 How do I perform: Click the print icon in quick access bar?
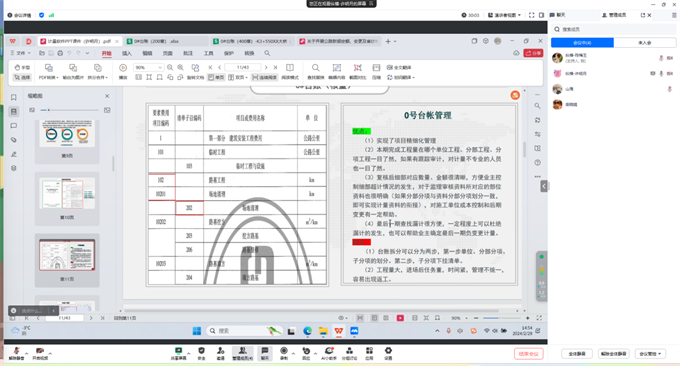[x=60, y=53]
